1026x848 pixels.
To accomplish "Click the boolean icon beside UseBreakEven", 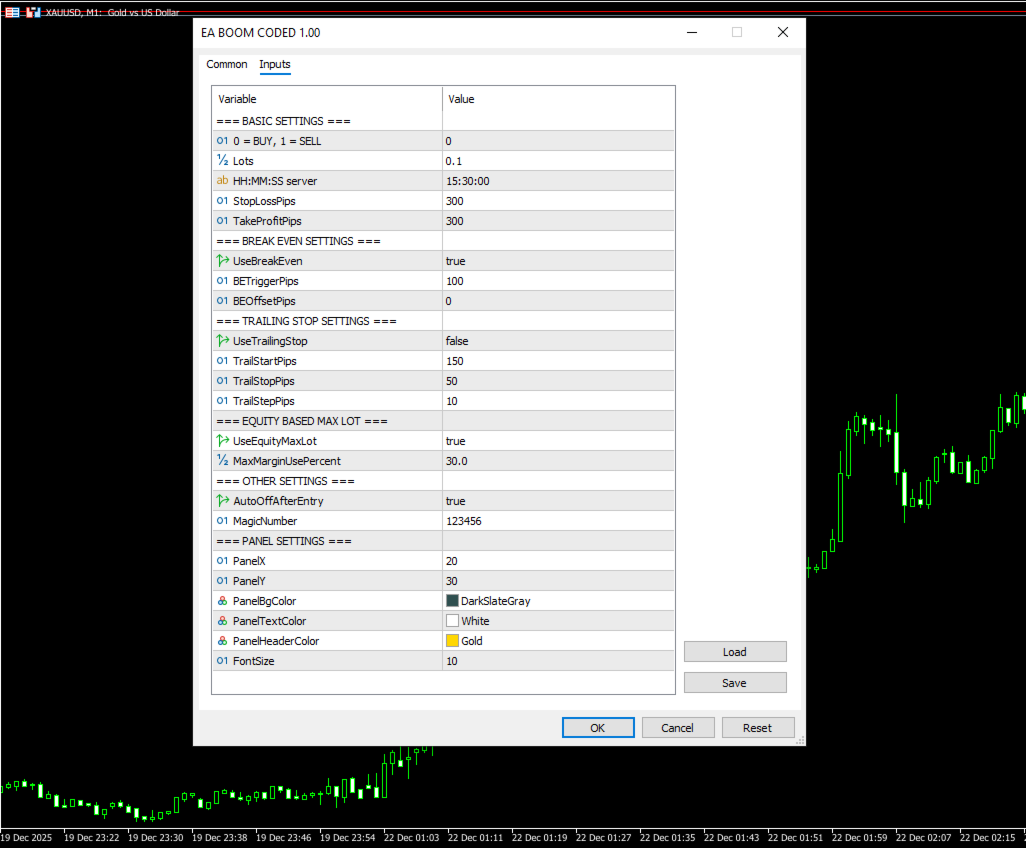I will click(222, 260).
